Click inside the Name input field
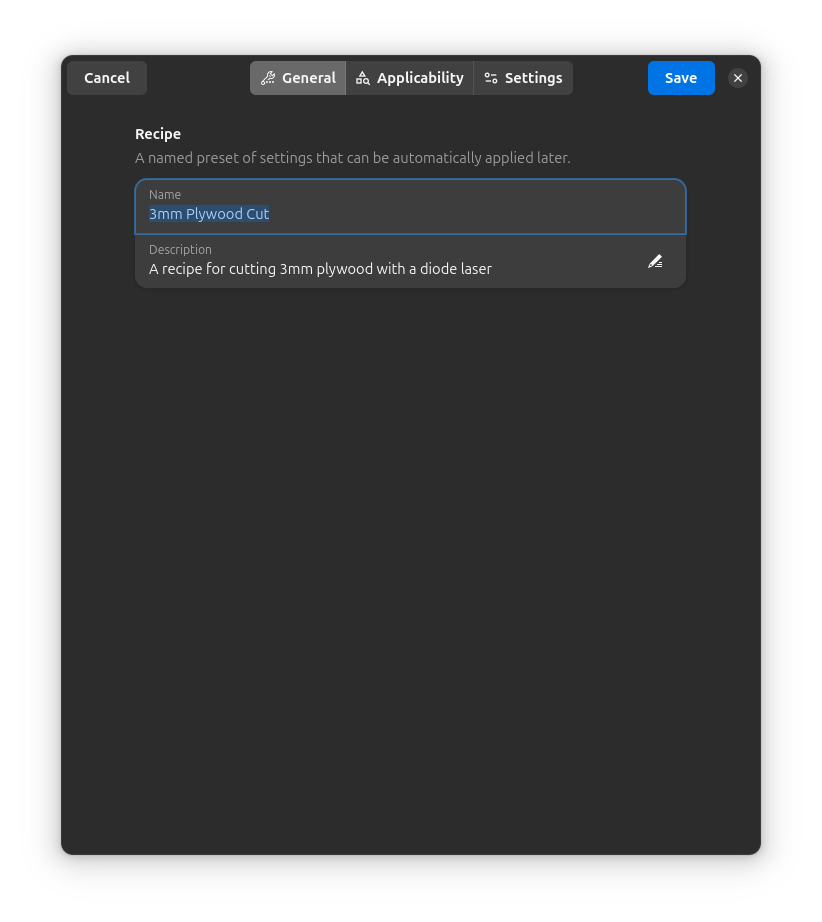 400,213
